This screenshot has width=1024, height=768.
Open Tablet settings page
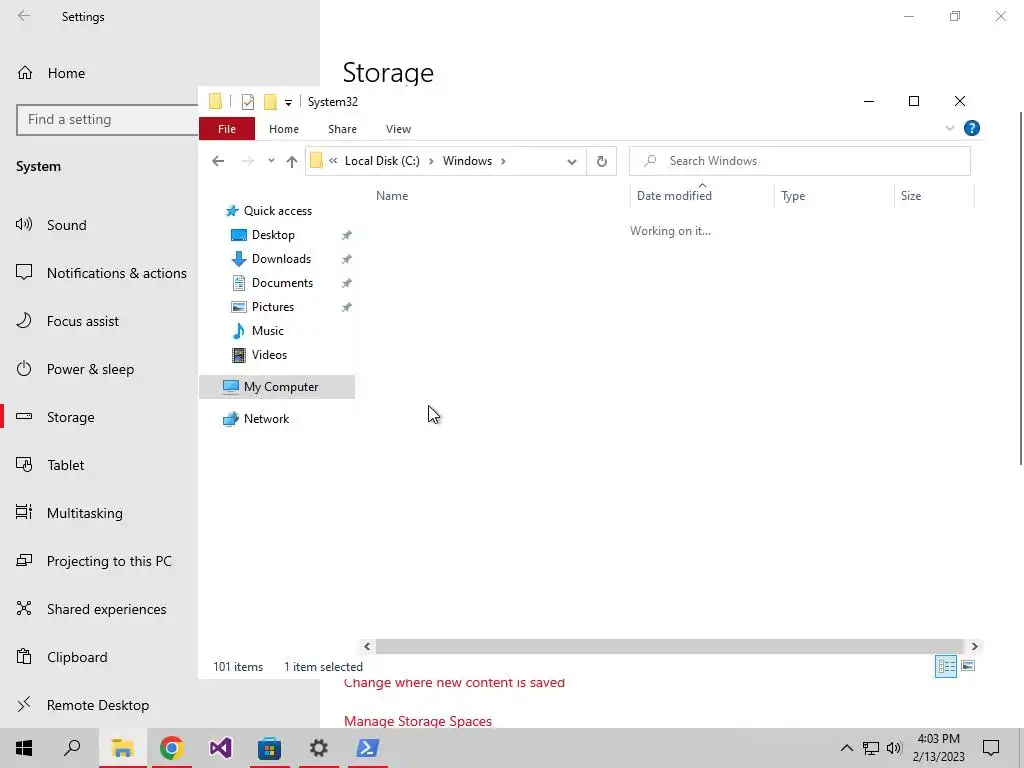pos(65,466)
